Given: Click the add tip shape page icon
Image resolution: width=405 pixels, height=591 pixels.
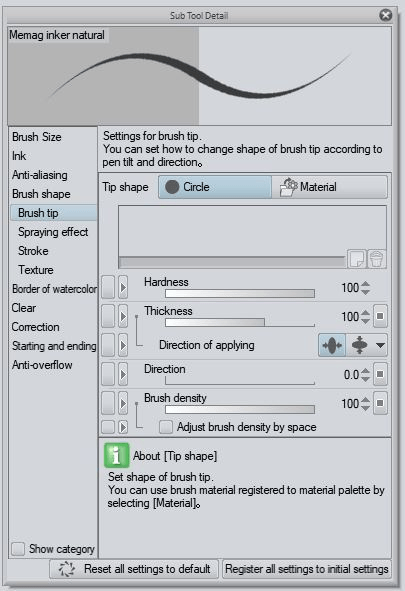Looking at the screenshot, I should point(356,259).
